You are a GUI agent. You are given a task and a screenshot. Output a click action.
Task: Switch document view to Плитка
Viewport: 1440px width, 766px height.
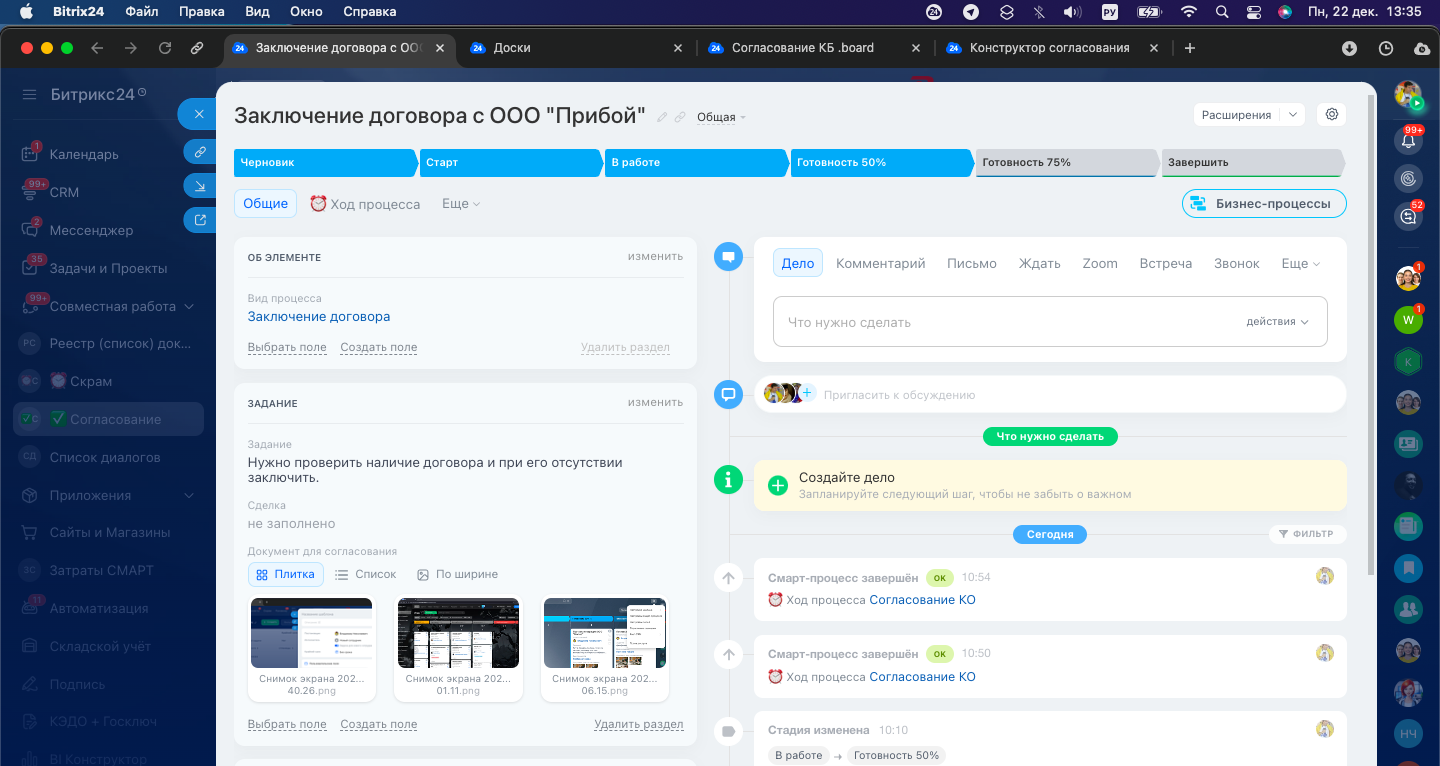285,574
